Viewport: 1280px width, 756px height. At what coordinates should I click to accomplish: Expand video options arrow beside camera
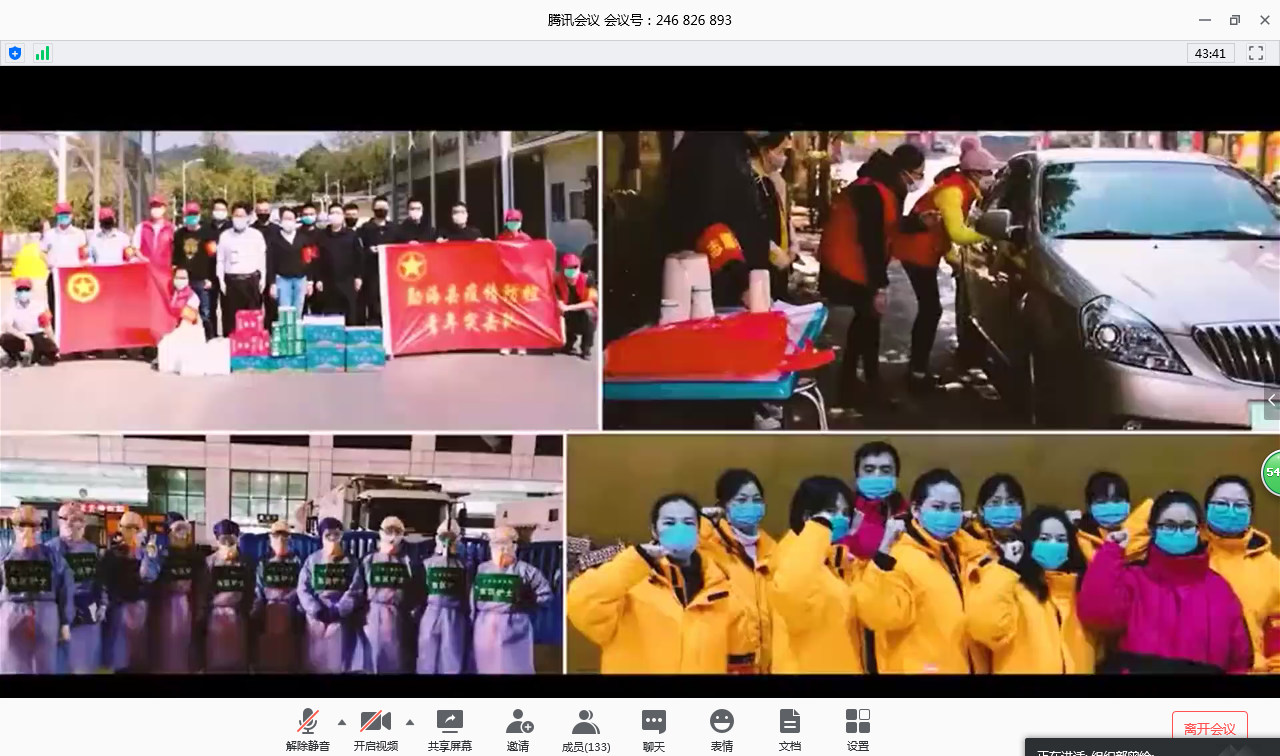tap(409, 722)
